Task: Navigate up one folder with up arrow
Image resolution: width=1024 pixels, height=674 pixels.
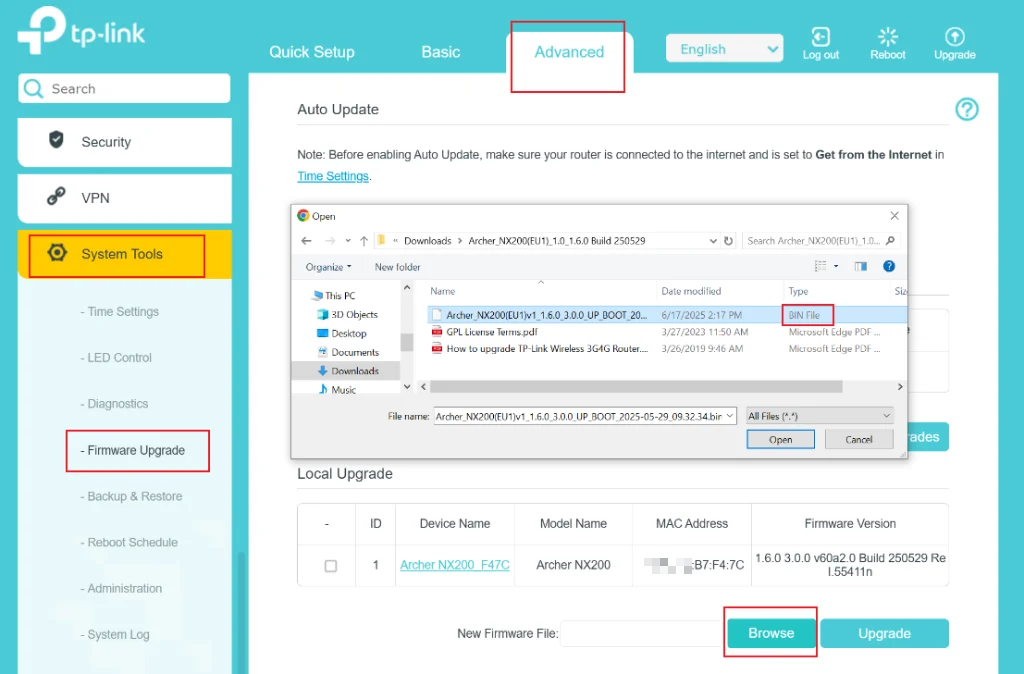Action: click(364, 241)
